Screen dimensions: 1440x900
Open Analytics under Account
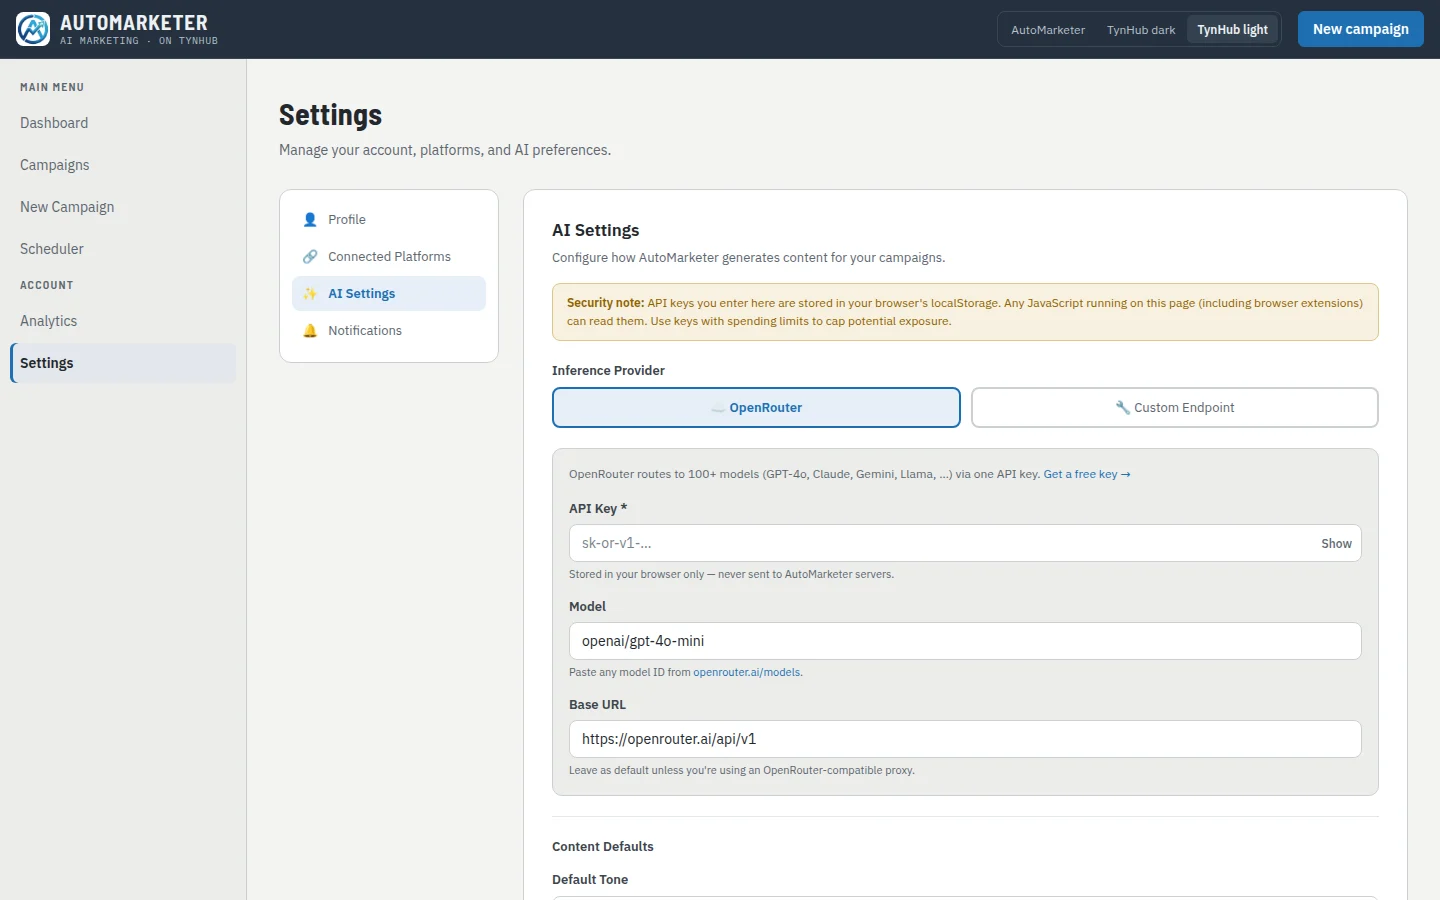click(x=123, y=321)
